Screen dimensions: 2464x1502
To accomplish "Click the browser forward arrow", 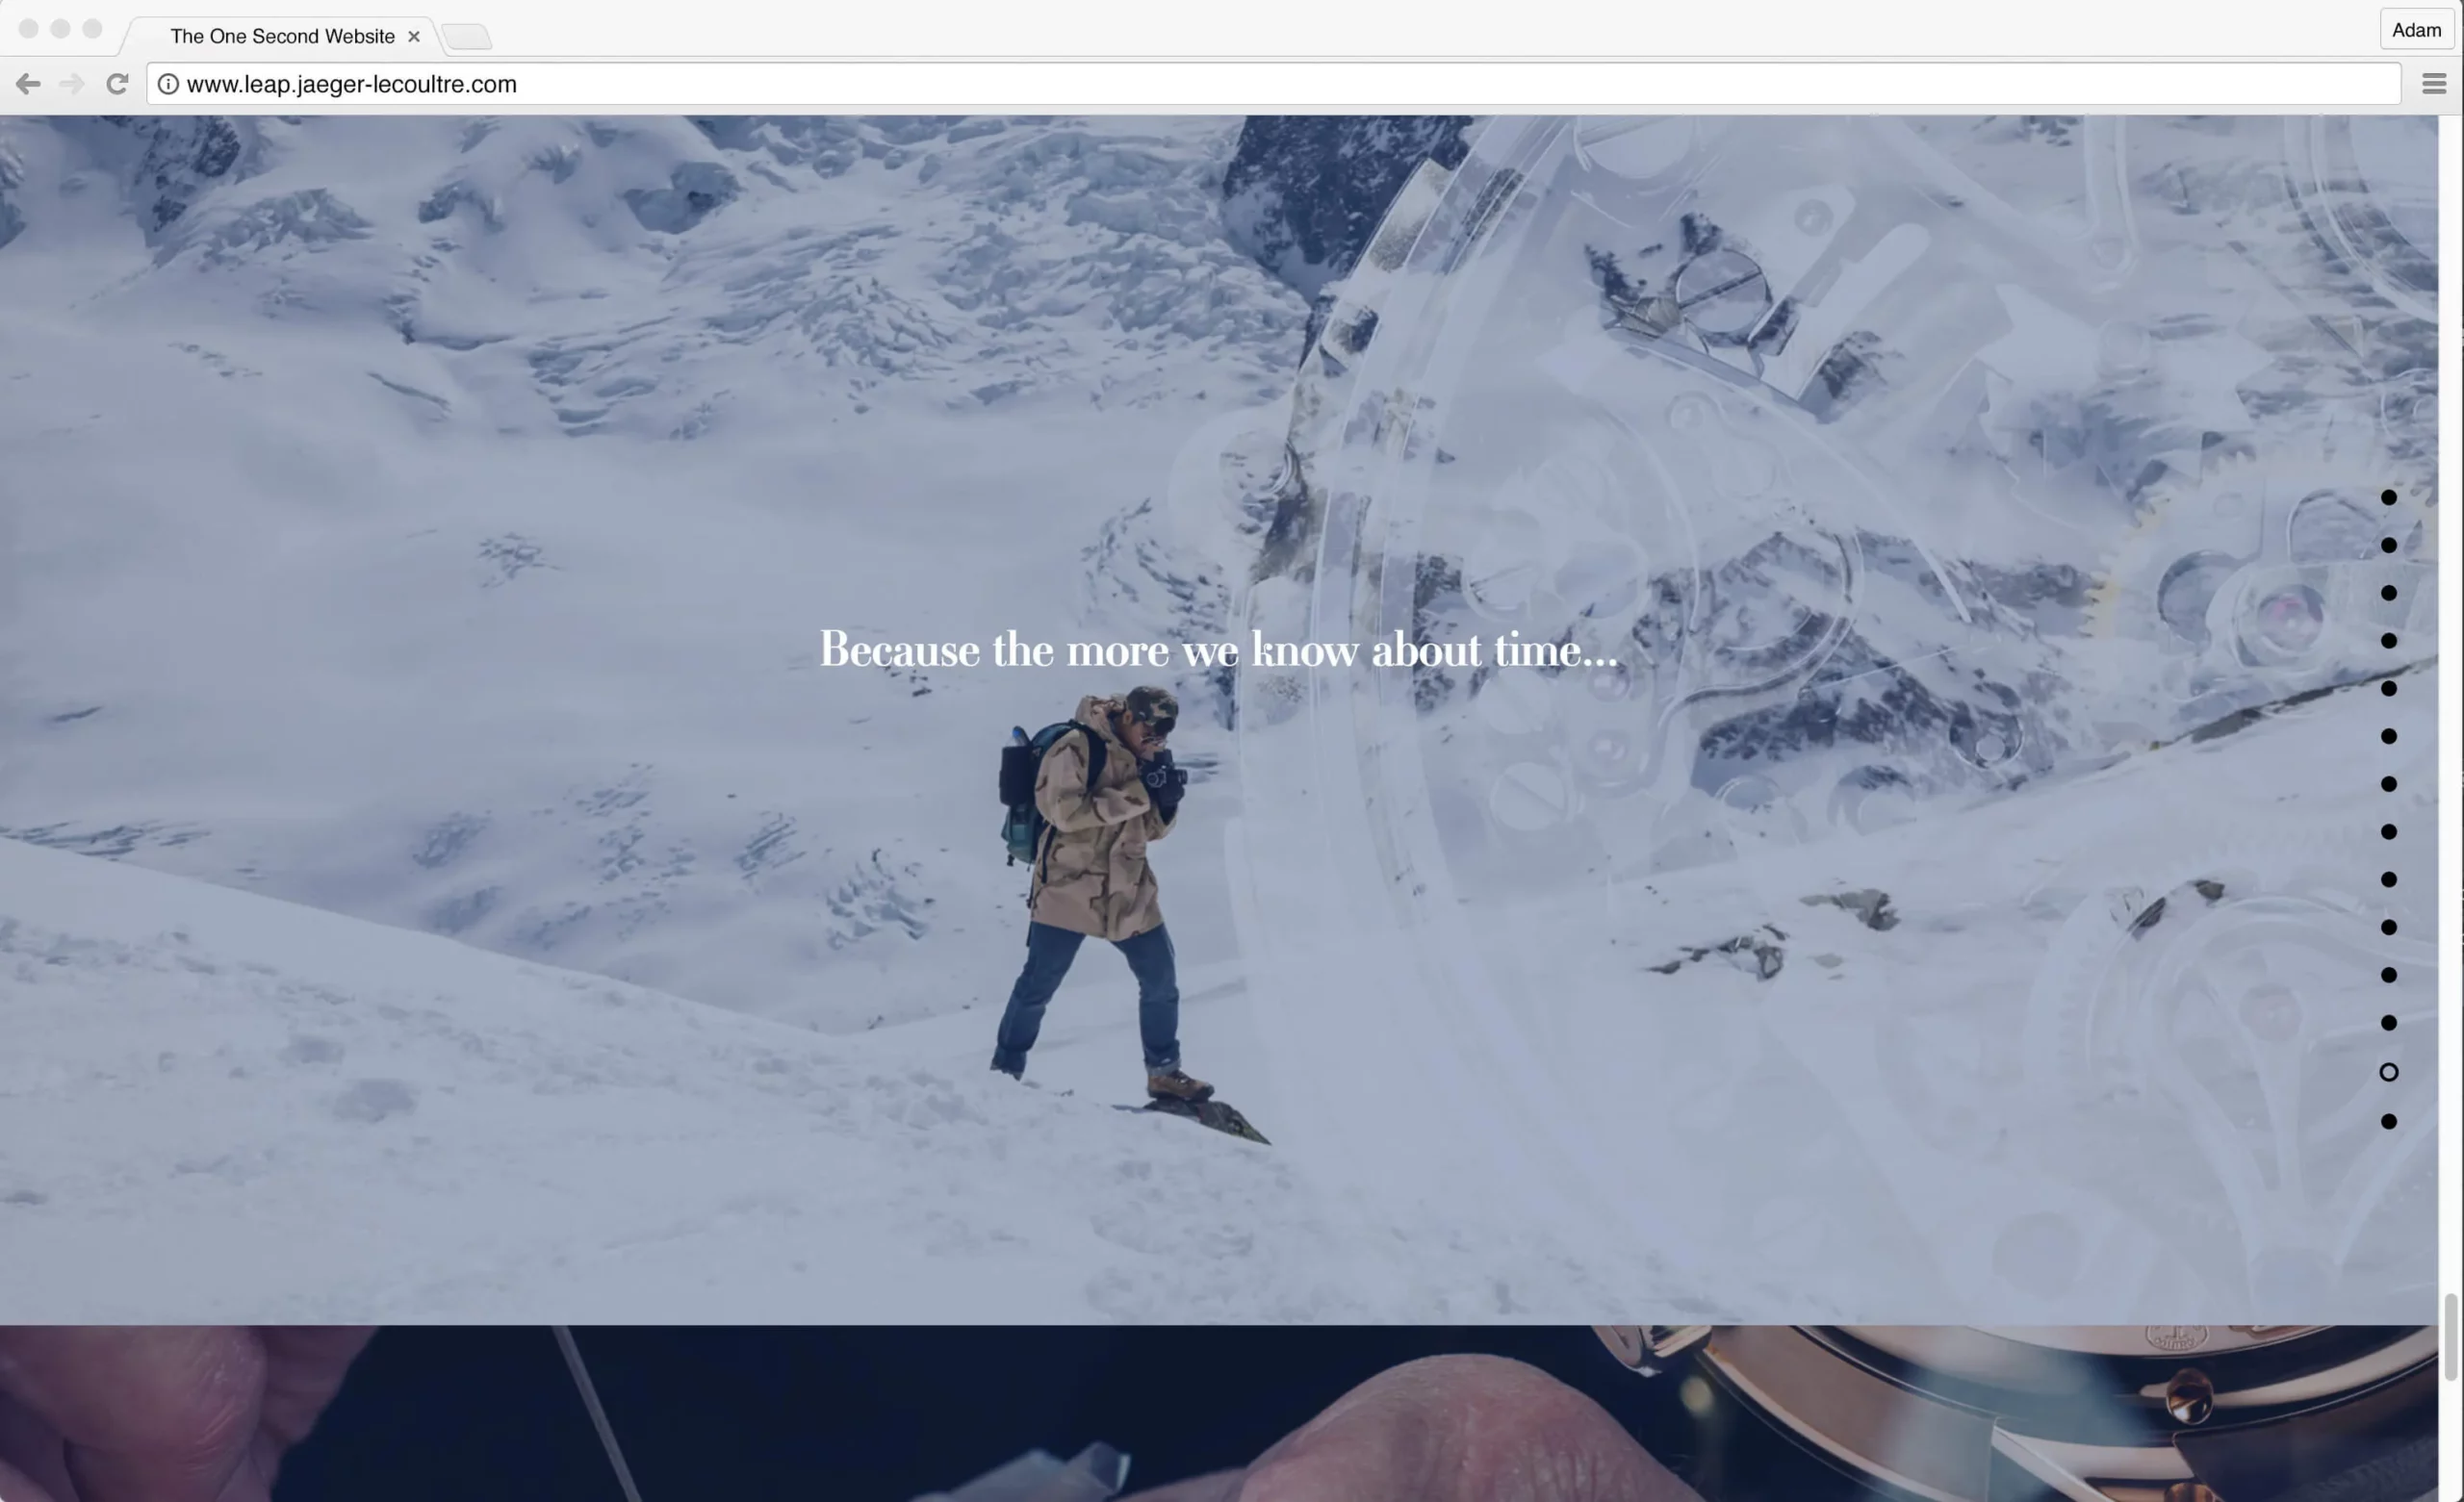I will 72,84.
